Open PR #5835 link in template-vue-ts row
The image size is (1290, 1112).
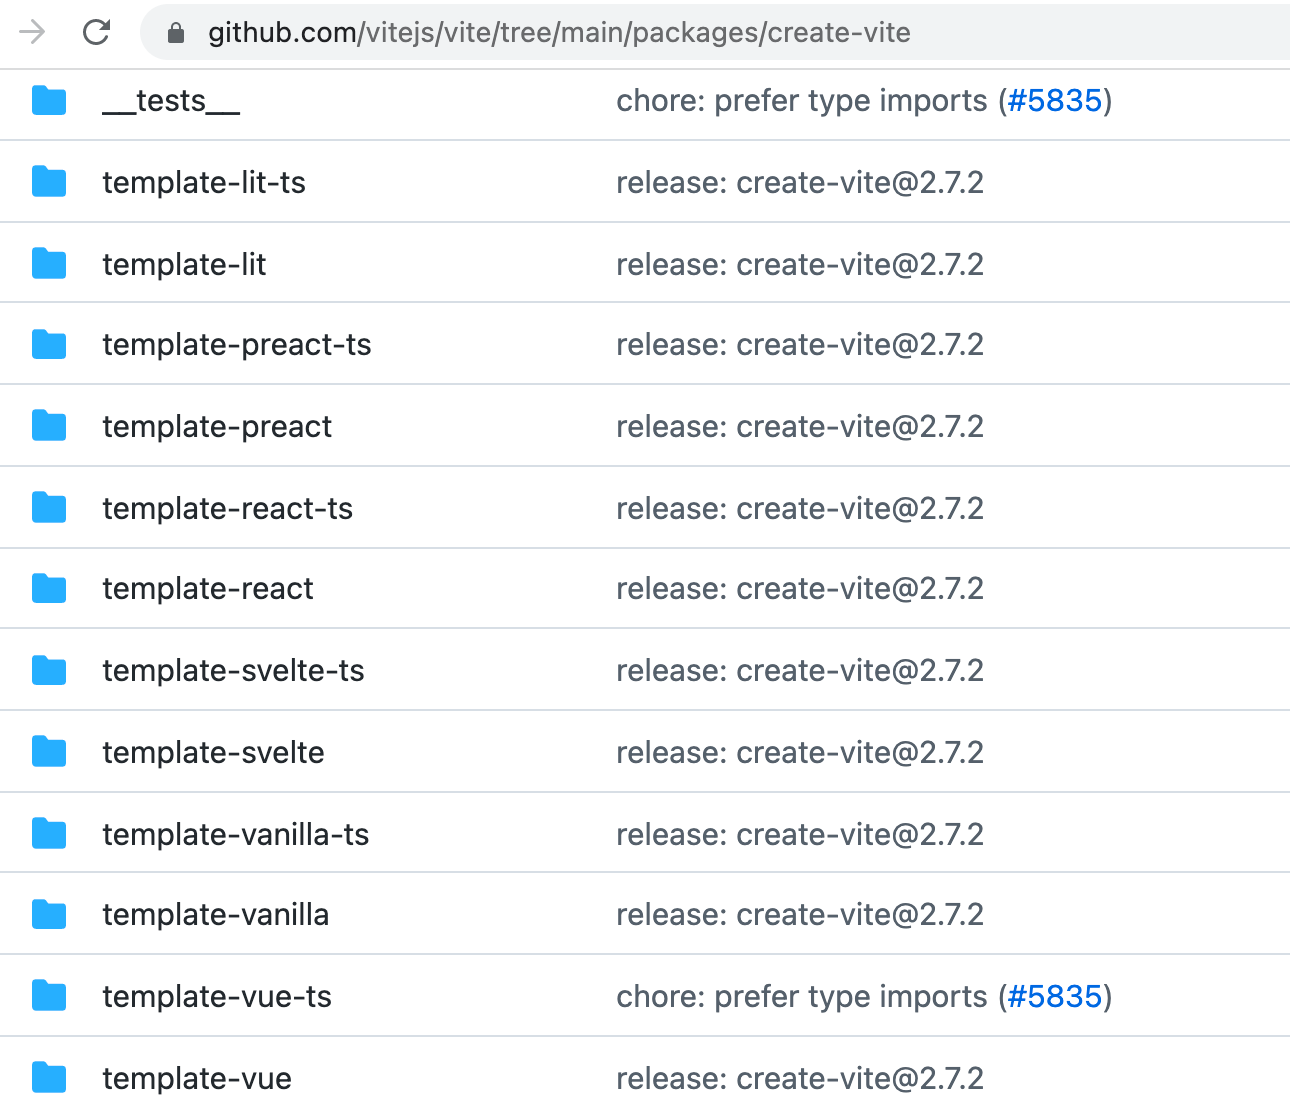point(1054,997)
